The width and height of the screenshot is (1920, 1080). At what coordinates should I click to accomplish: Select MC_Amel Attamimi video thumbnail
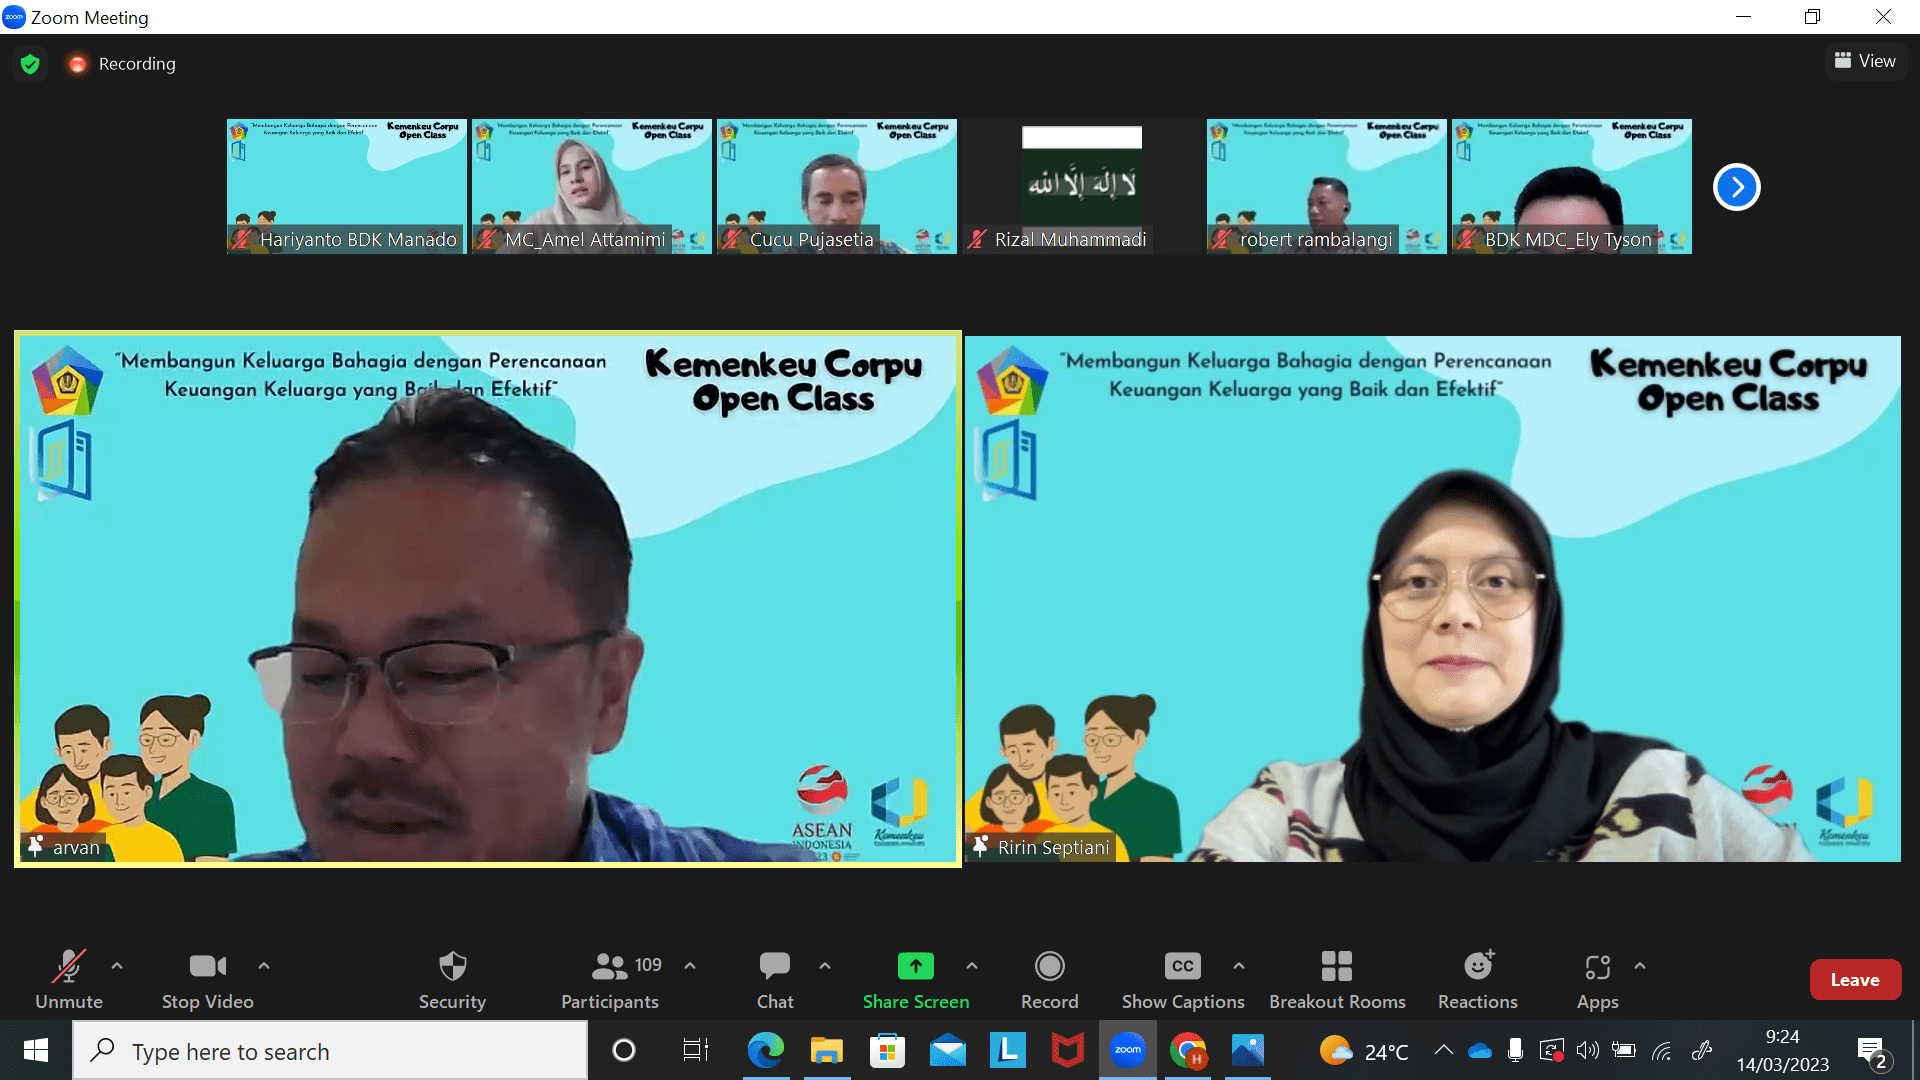592,187
